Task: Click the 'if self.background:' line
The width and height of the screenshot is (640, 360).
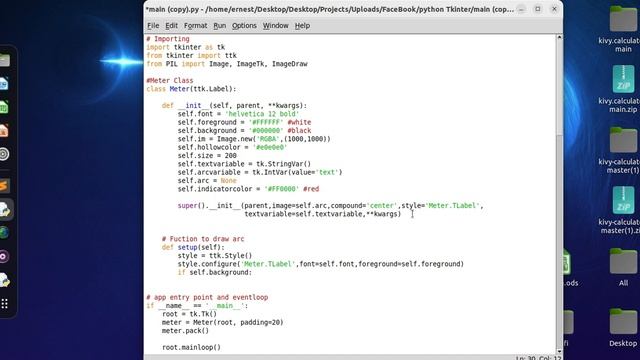Action: click(x=215, y=272)
